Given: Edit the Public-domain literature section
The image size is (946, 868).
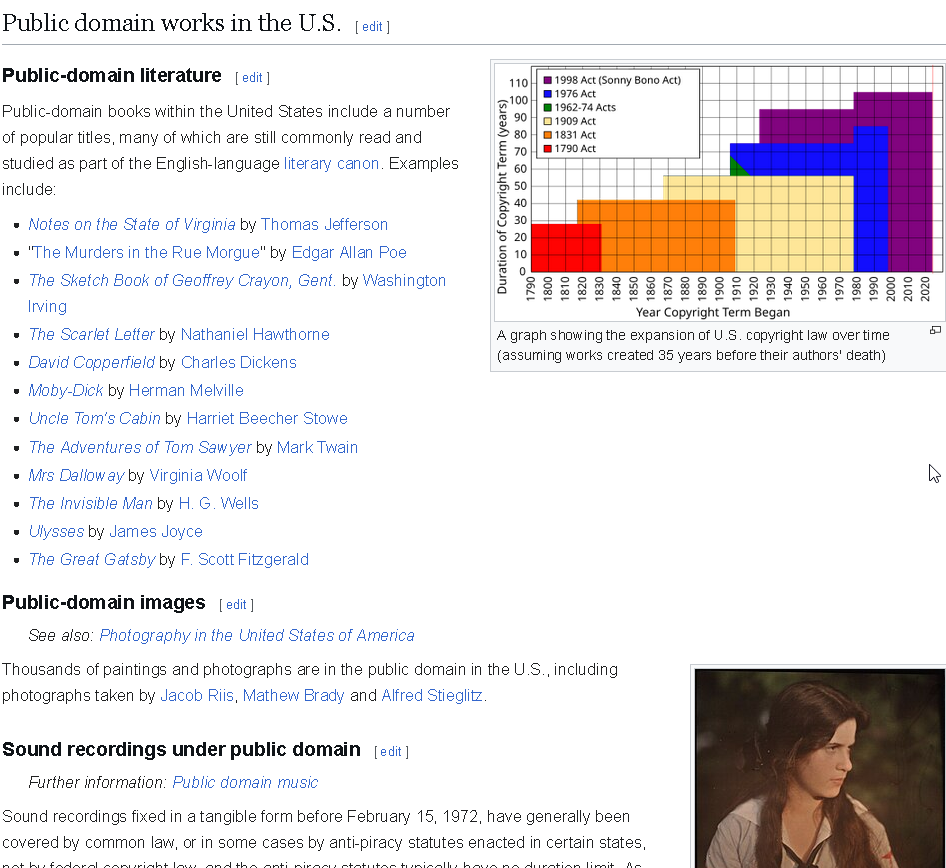Looking at the screenshot, I should coord(252,78).
